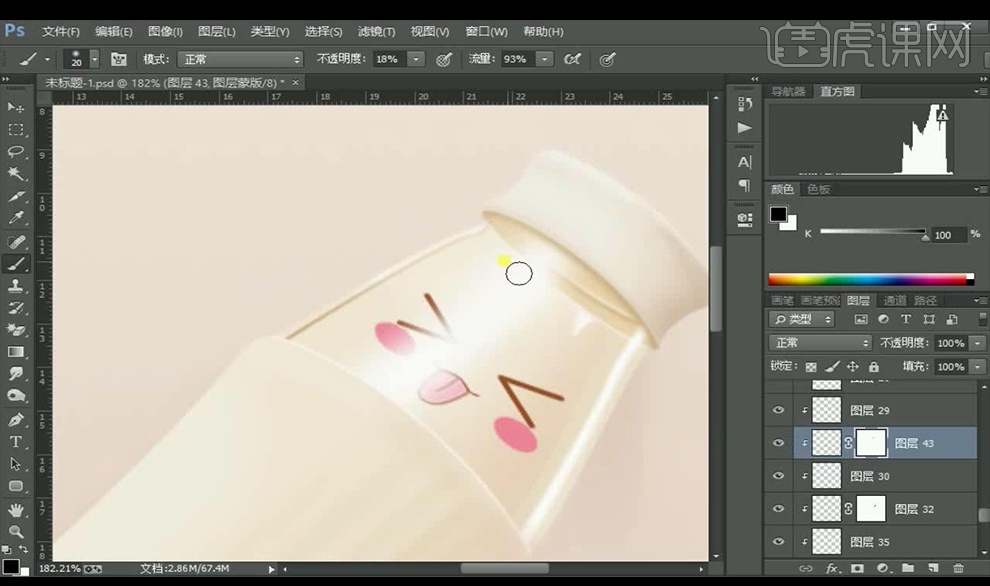Select the Zoom tool in toolbox

pos(16,532)
